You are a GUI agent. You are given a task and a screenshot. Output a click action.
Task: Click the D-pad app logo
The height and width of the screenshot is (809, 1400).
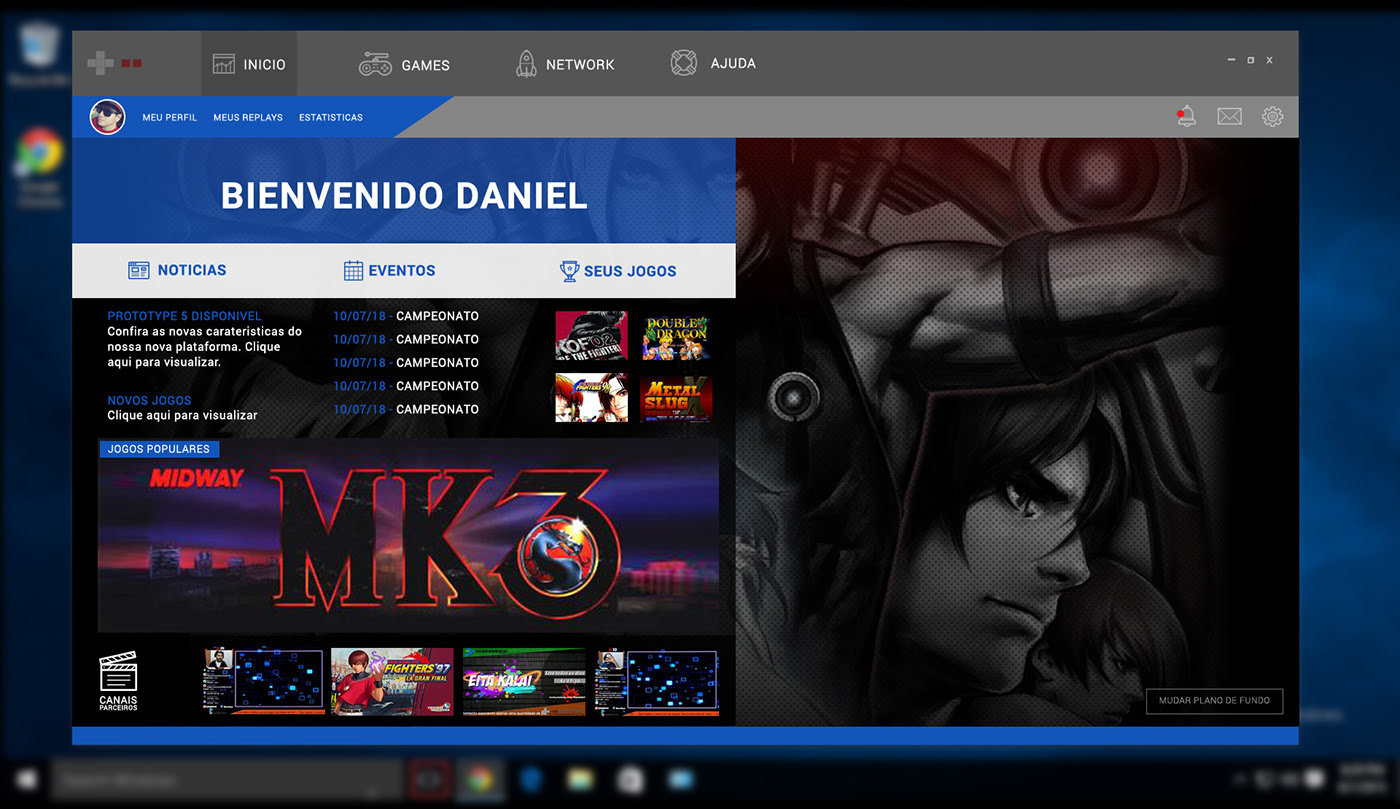pos(101,63)
